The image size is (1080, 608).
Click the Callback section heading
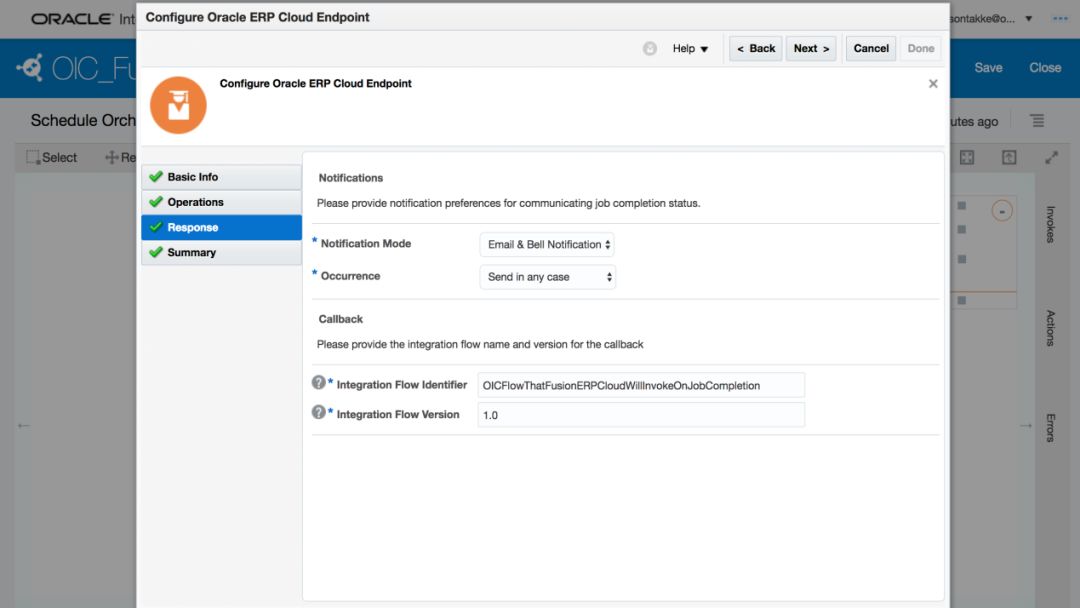pos(340,319)
